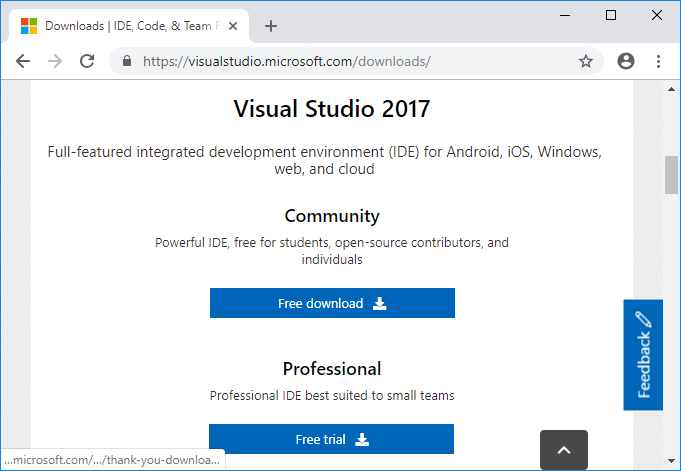Click the scrollbar down arrow

[672, 463]
